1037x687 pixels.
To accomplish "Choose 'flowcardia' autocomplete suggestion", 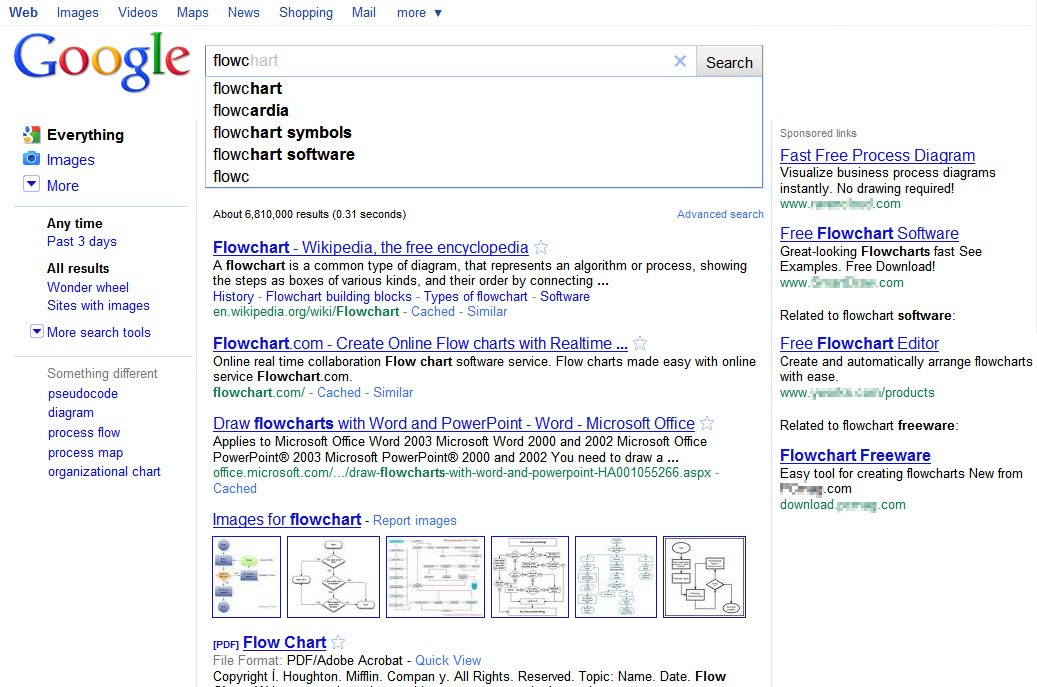I will coord(483,110).
